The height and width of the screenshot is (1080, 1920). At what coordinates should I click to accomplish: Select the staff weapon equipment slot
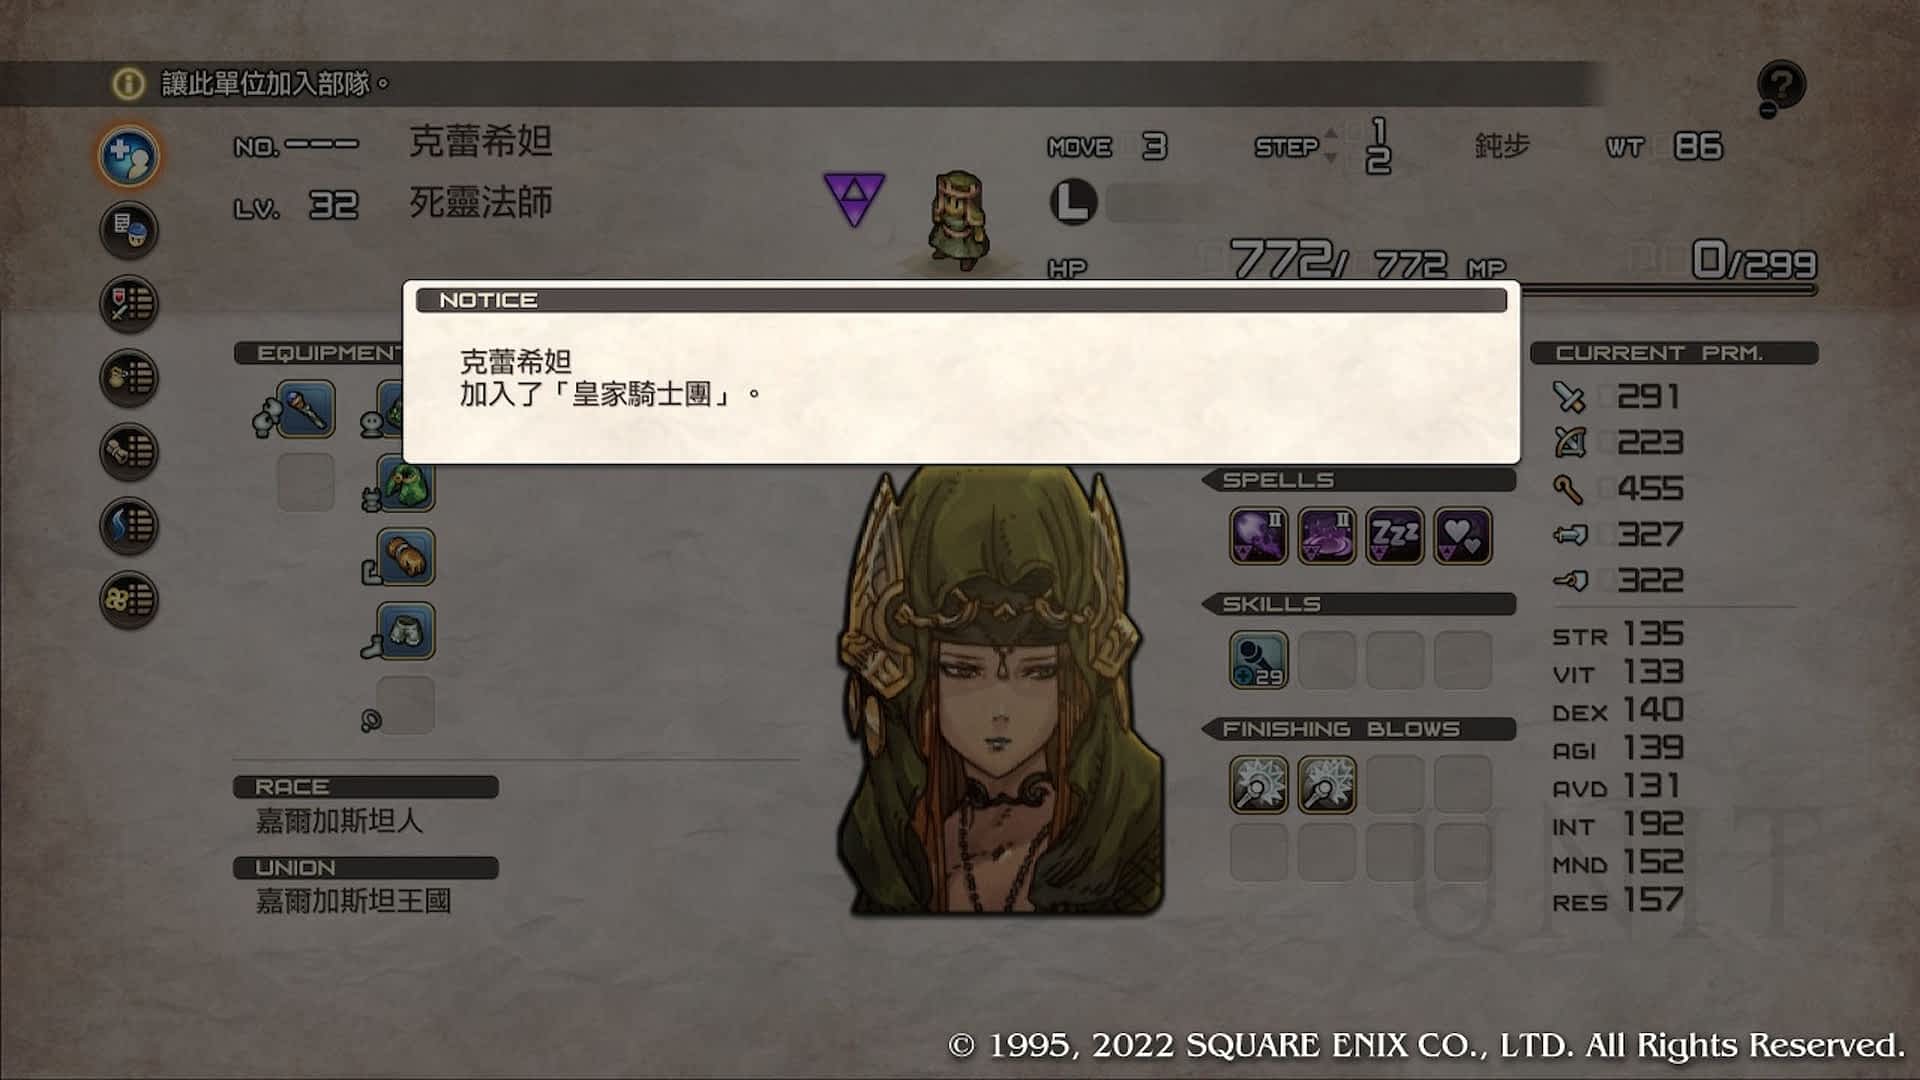click(305, 408)
